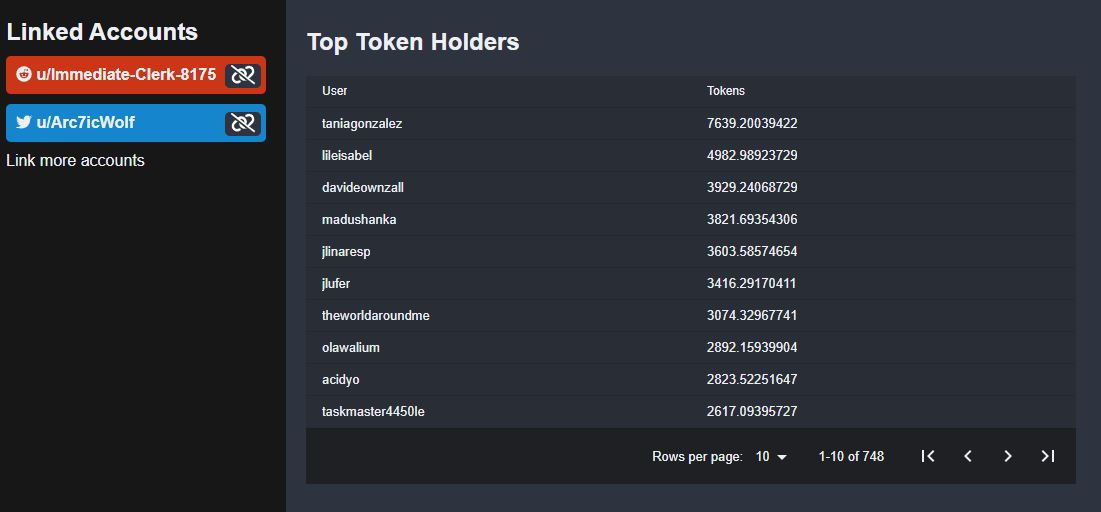Sort table by the User column header
The image size is (1101, 512).
point(334,91)
